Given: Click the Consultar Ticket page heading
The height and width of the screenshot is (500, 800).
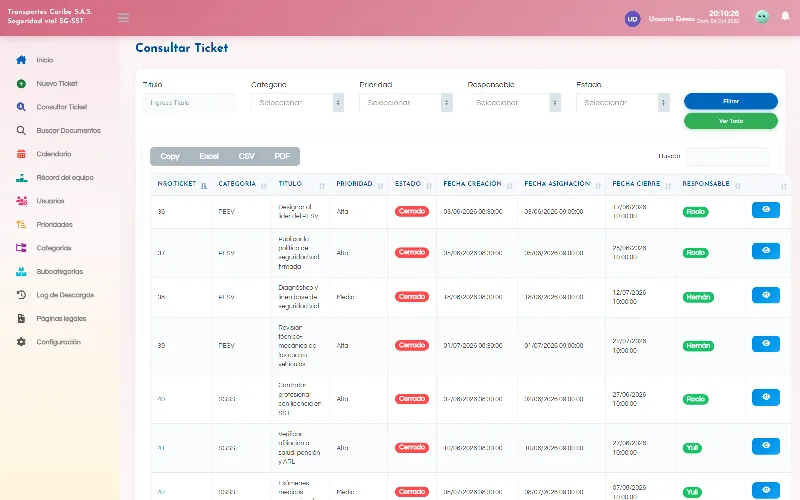Looking at the screenshot, I should (x=182, y=48).
